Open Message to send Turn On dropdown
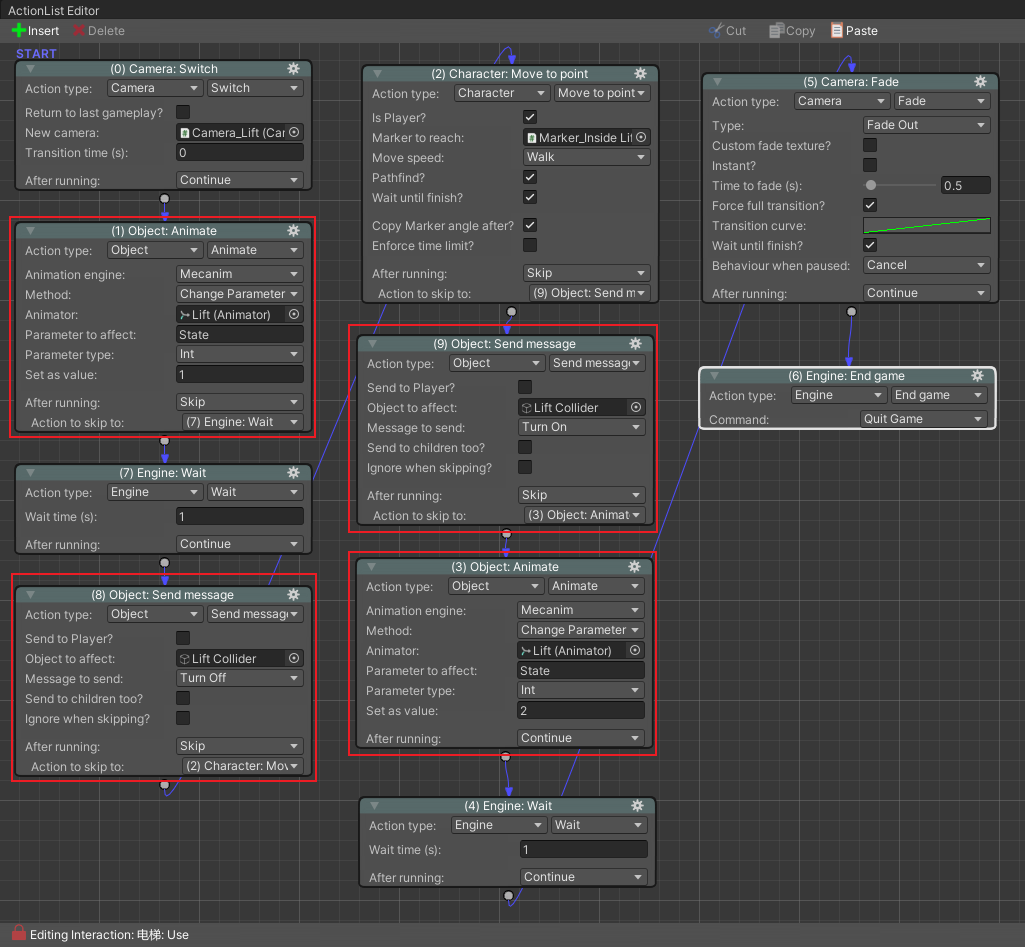 click(582, 427)
